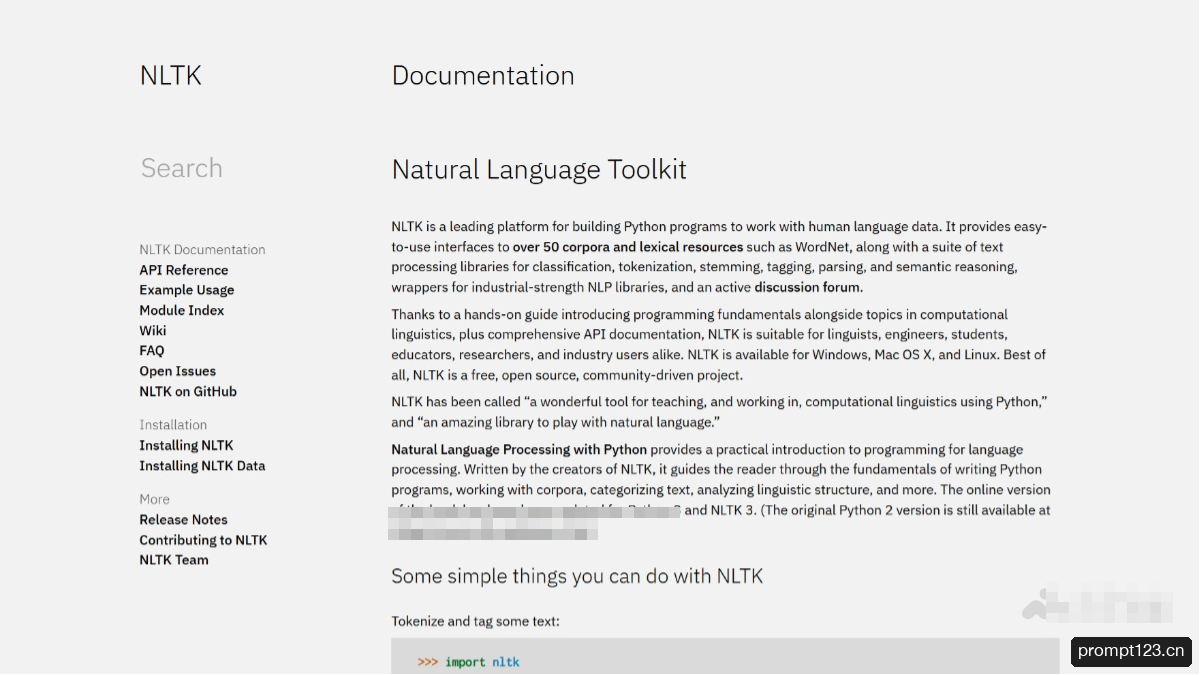Follow the "over 50 corpora and lexical resources" link
The height and width of the screenshot is (675, 1200).
pos(628,247)
